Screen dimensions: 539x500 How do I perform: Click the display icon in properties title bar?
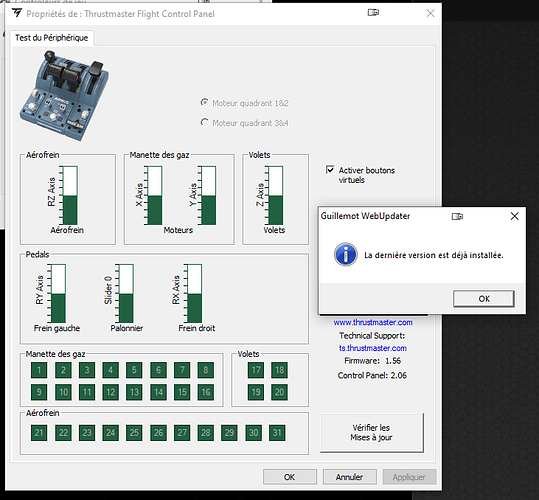373,13
